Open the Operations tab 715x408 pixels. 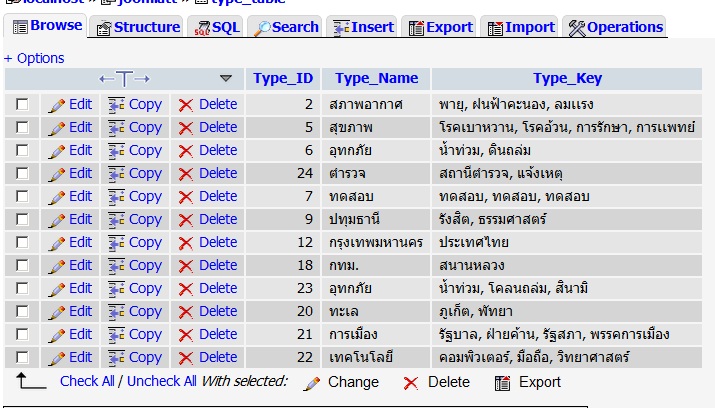coord(616,27)
